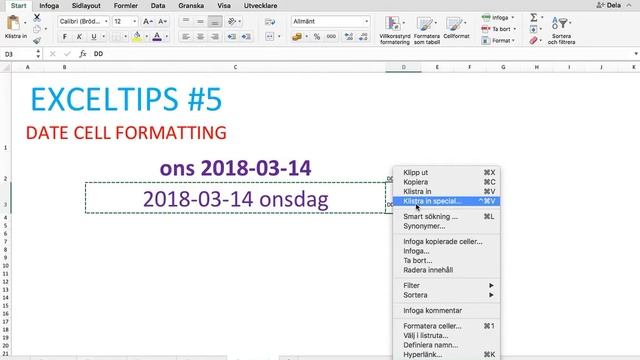The height and width of the screenshot is (360, 640).
Task: Click the currency coins format icon
Action: tap(297, 37)
